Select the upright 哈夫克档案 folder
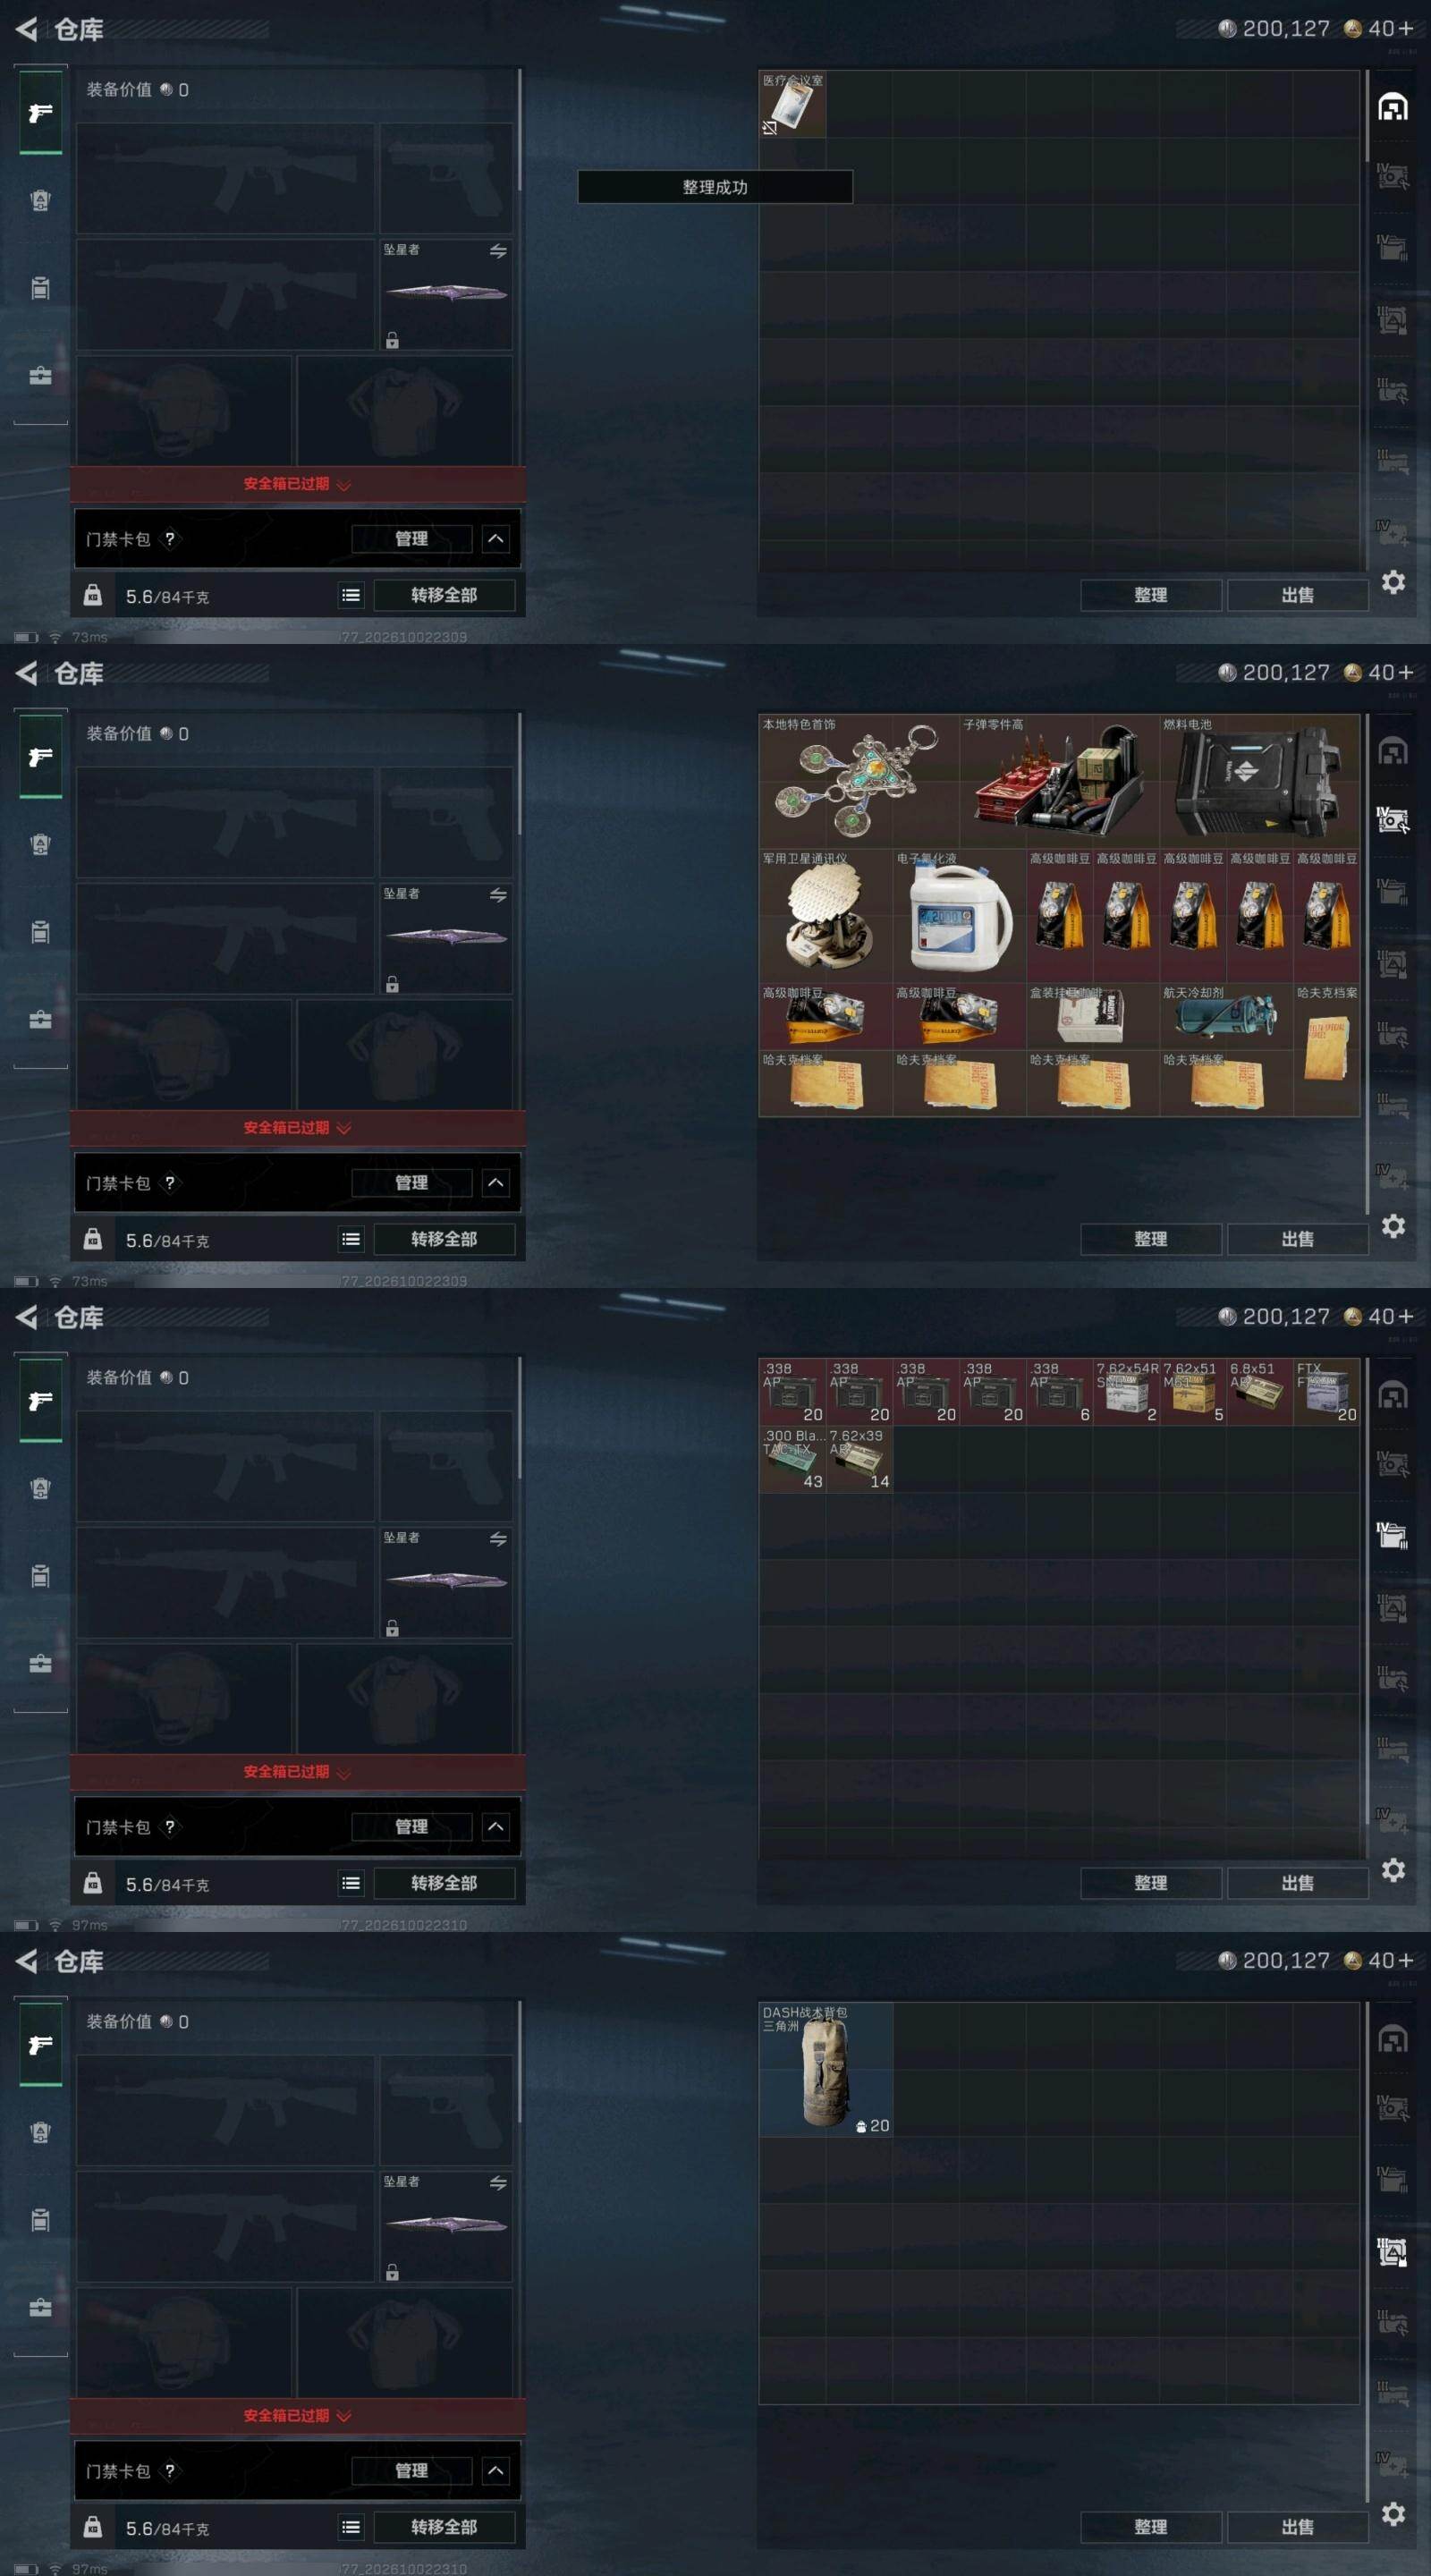 (x=1326, y=1049)
